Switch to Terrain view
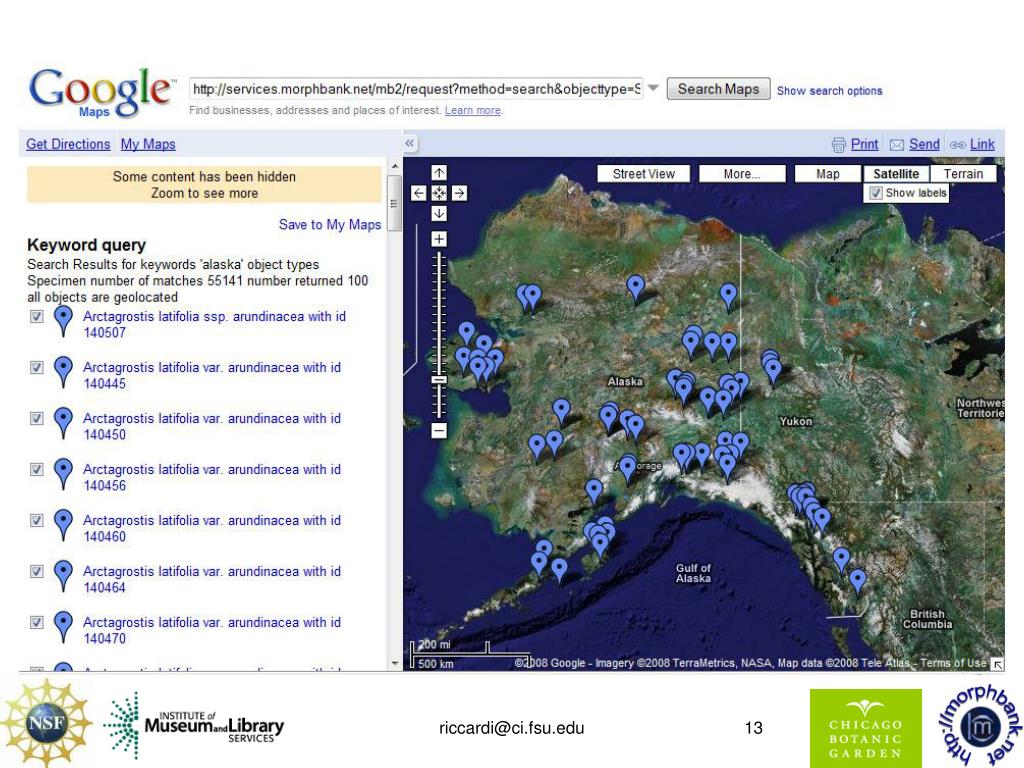The width and height of the screenshot is (1024, 768). (963, 174)
